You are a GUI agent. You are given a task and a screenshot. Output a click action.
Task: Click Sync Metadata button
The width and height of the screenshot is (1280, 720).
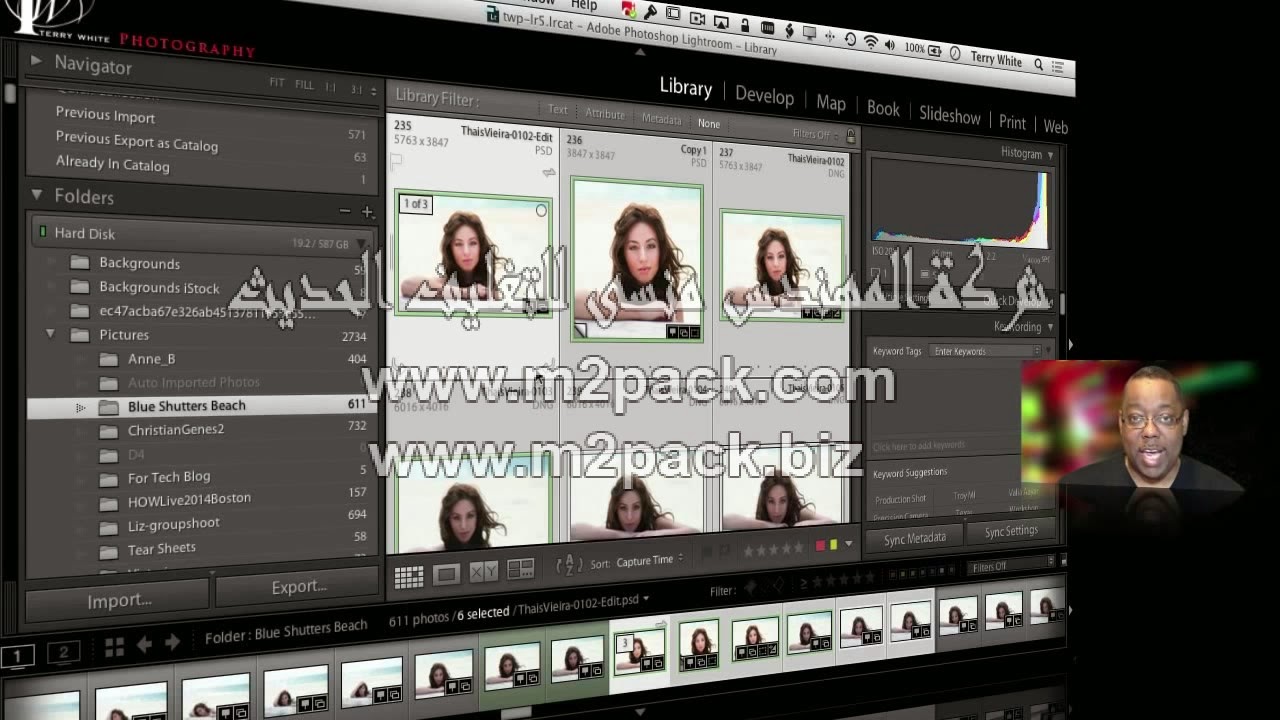tap(914, 538)
